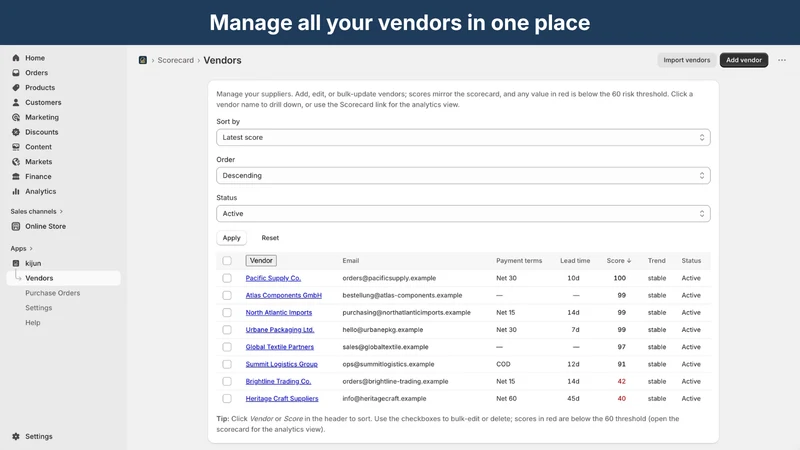Click the Discounts badge icon
The height and width of the screenshot is (450, 800).
tap(16, 132)
